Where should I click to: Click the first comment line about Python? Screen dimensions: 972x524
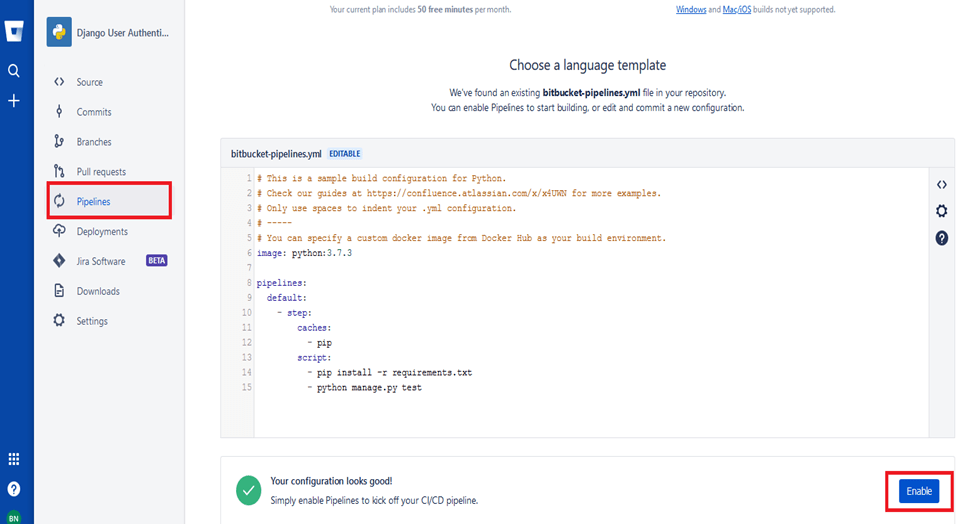(x=381, y=178)
